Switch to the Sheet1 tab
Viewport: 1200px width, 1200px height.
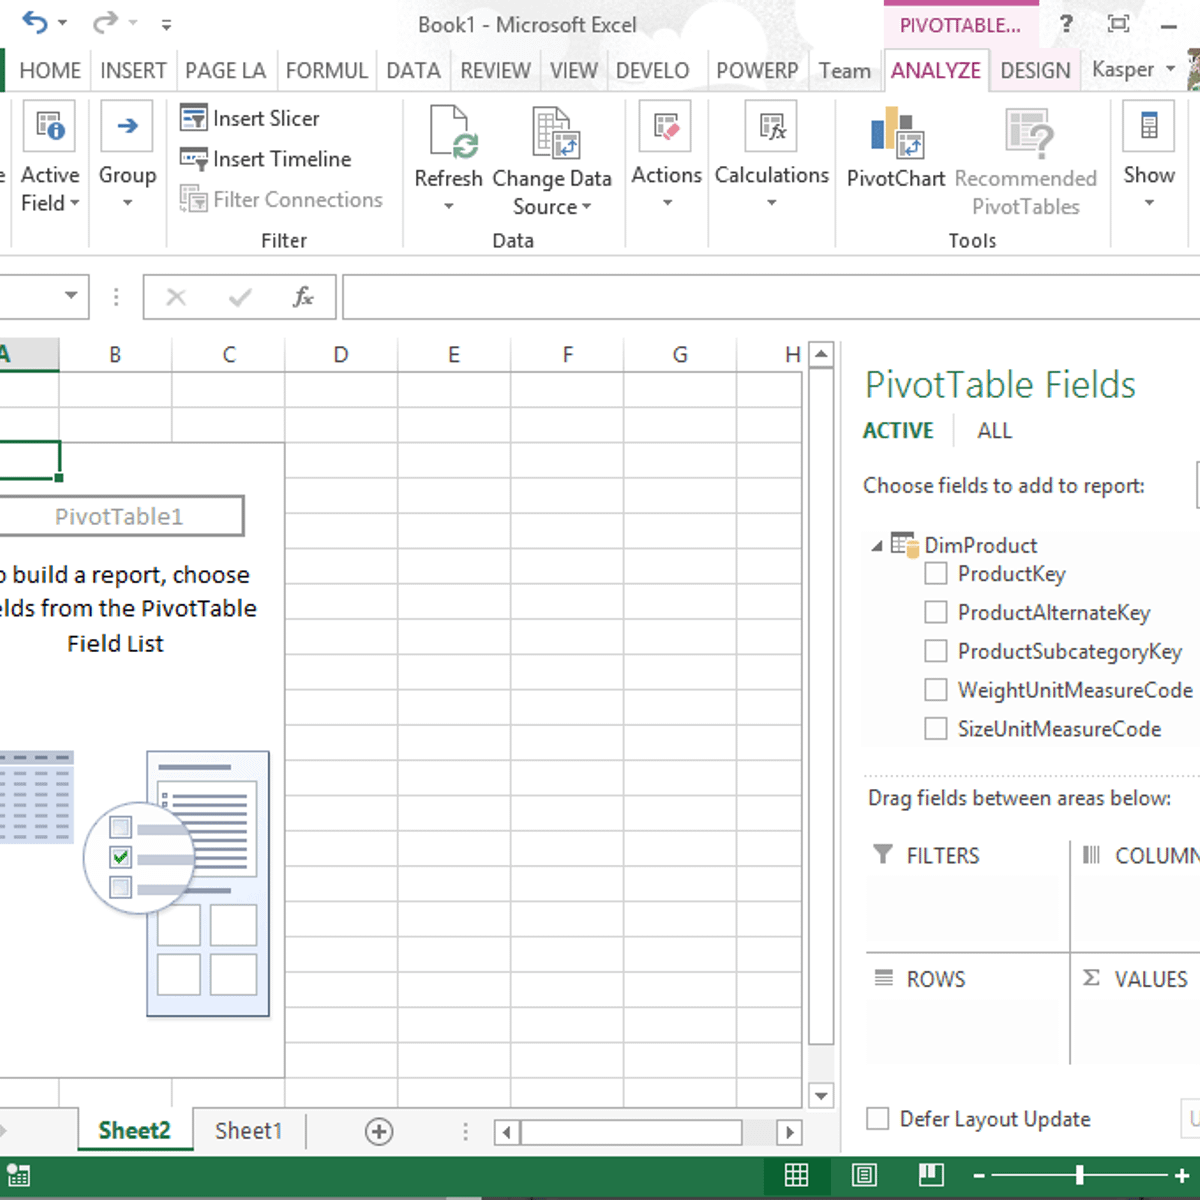pyautogui.click(x=249, y=1131)
